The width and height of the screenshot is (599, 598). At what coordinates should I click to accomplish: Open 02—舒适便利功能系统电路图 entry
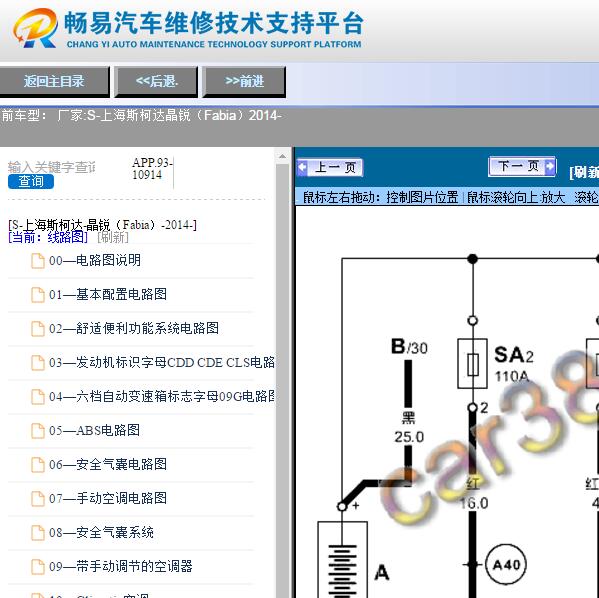tap(134, 328)
